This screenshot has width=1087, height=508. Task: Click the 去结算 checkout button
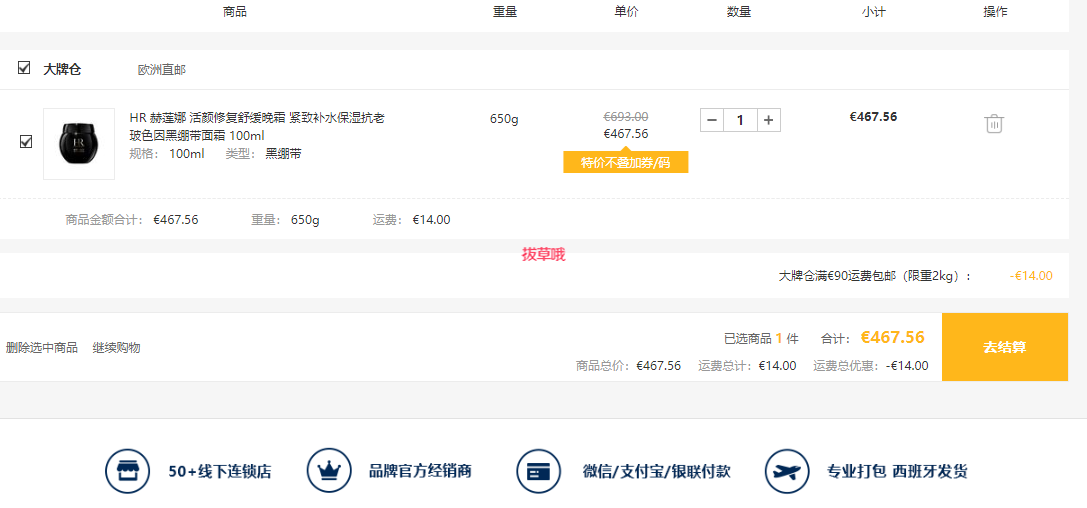point(1005,347)
